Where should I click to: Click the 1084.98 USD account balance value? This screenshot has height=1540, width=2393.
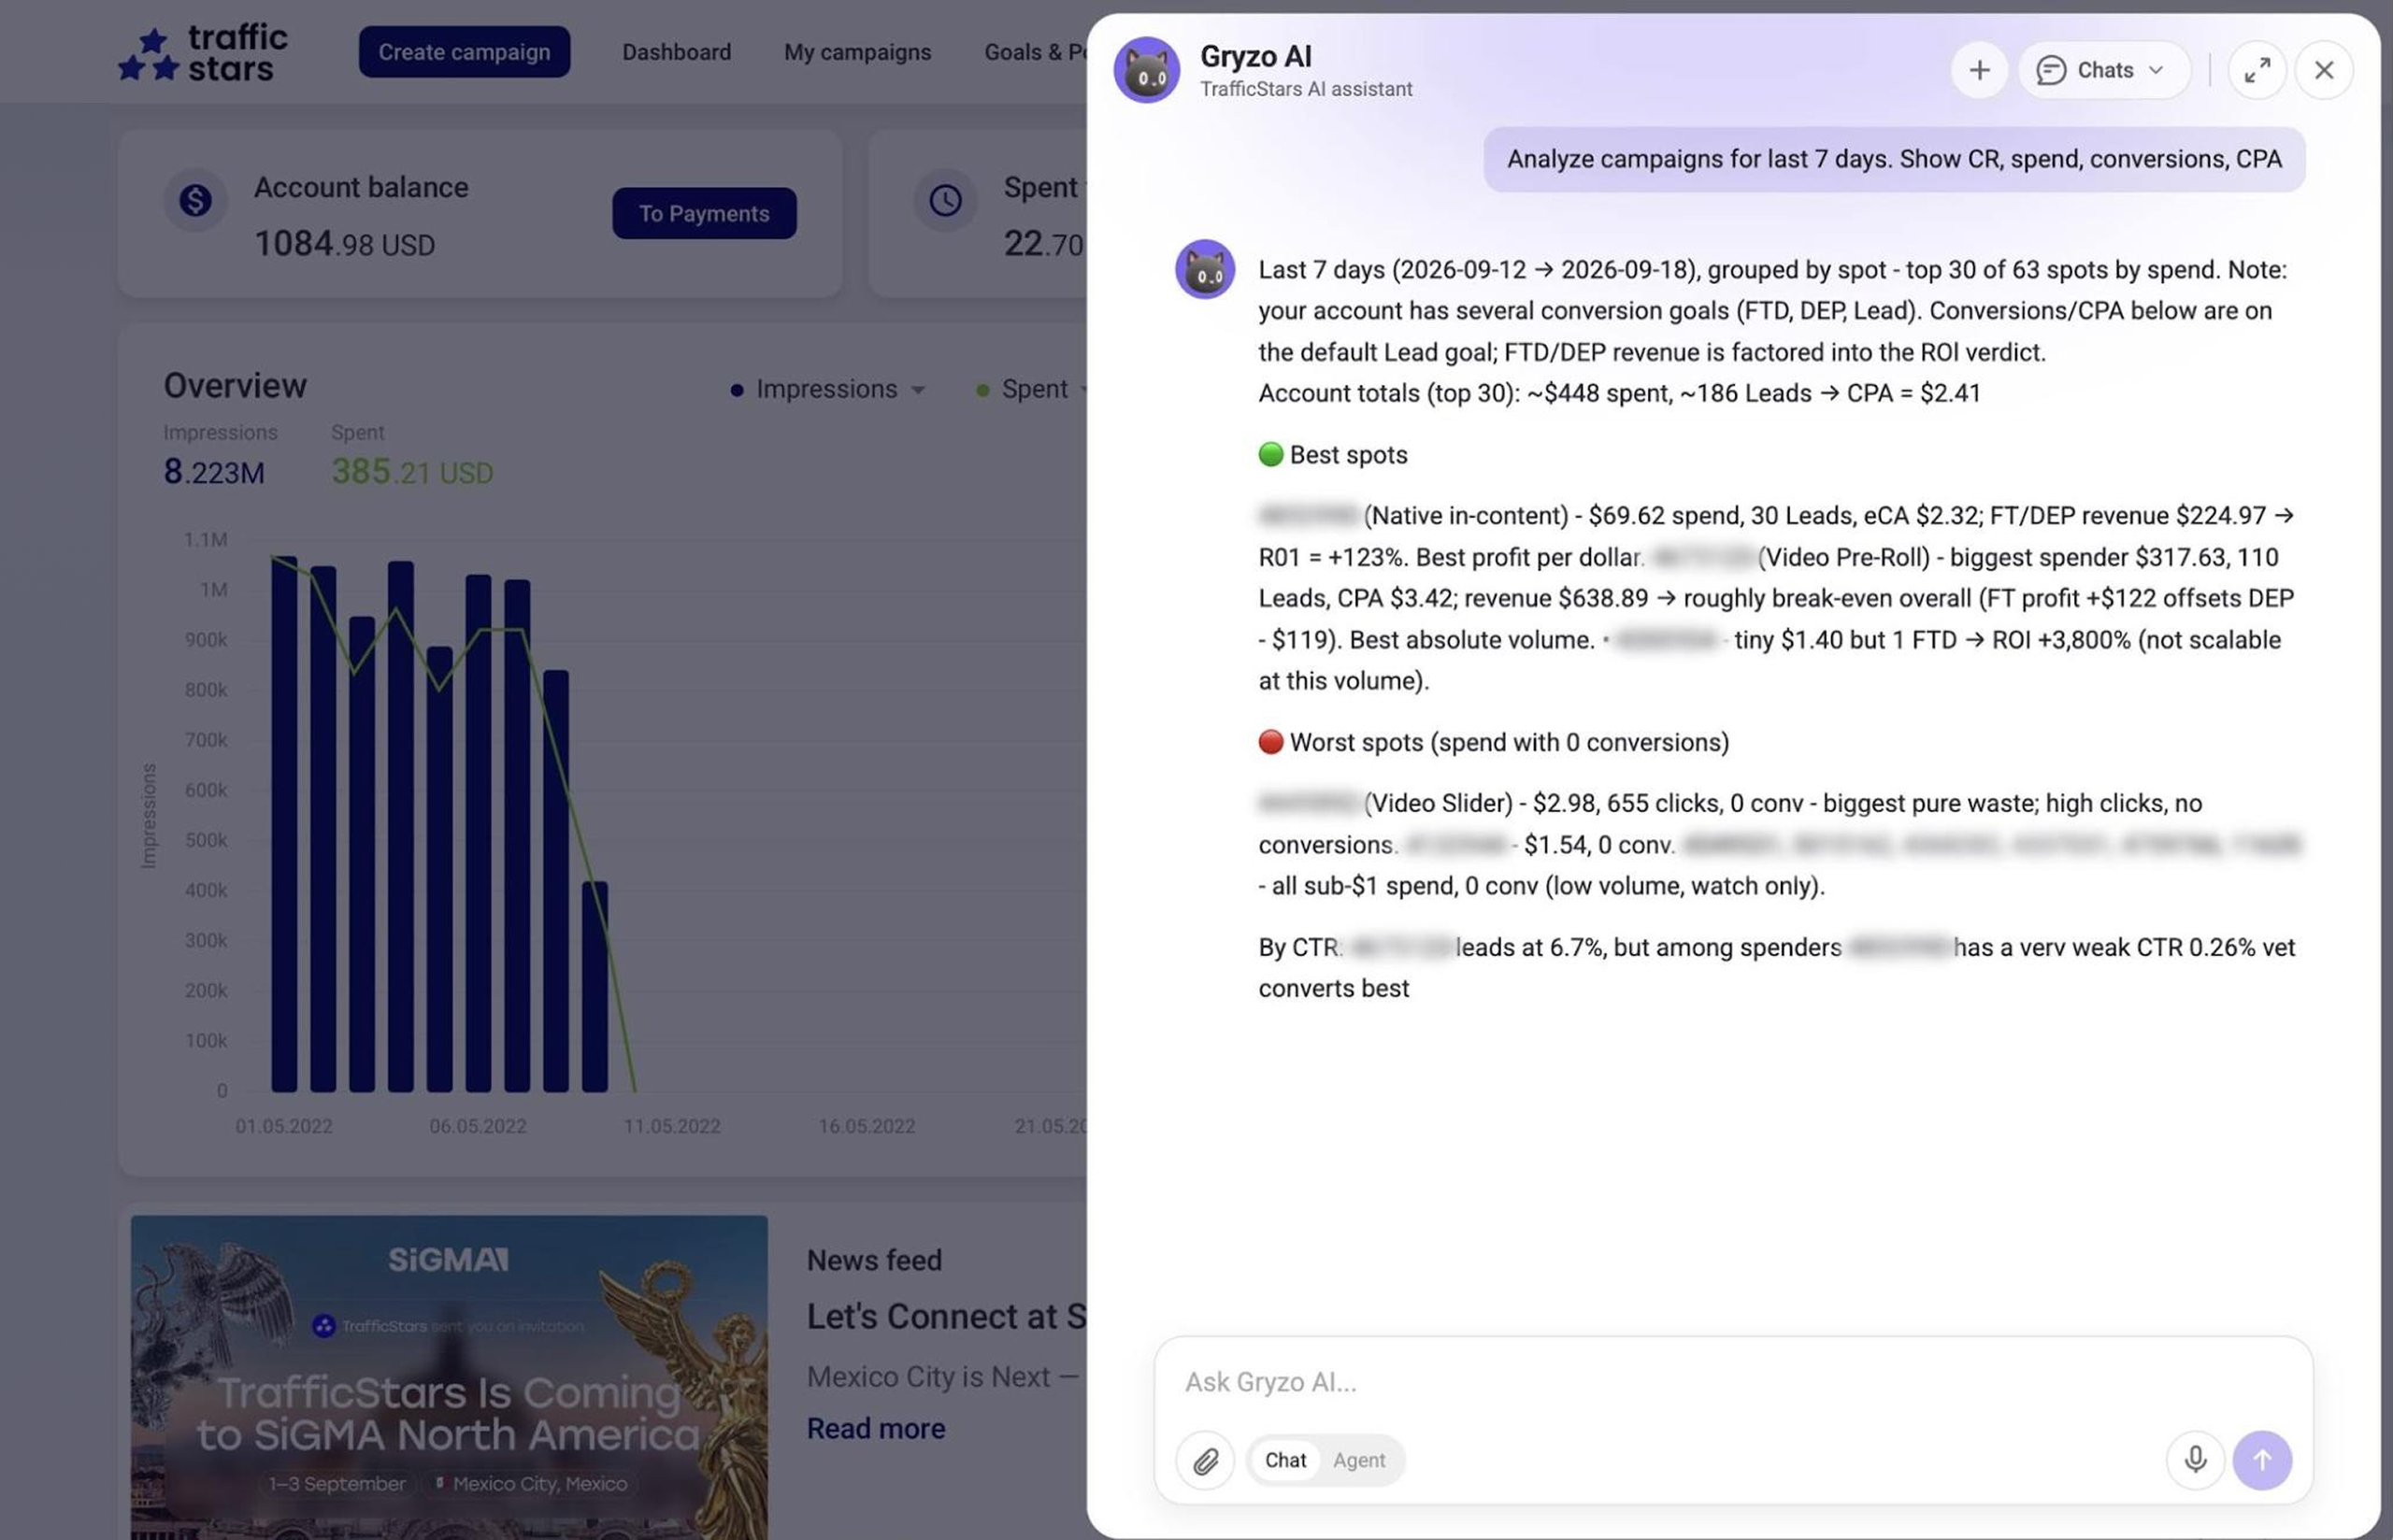(345, 243)
